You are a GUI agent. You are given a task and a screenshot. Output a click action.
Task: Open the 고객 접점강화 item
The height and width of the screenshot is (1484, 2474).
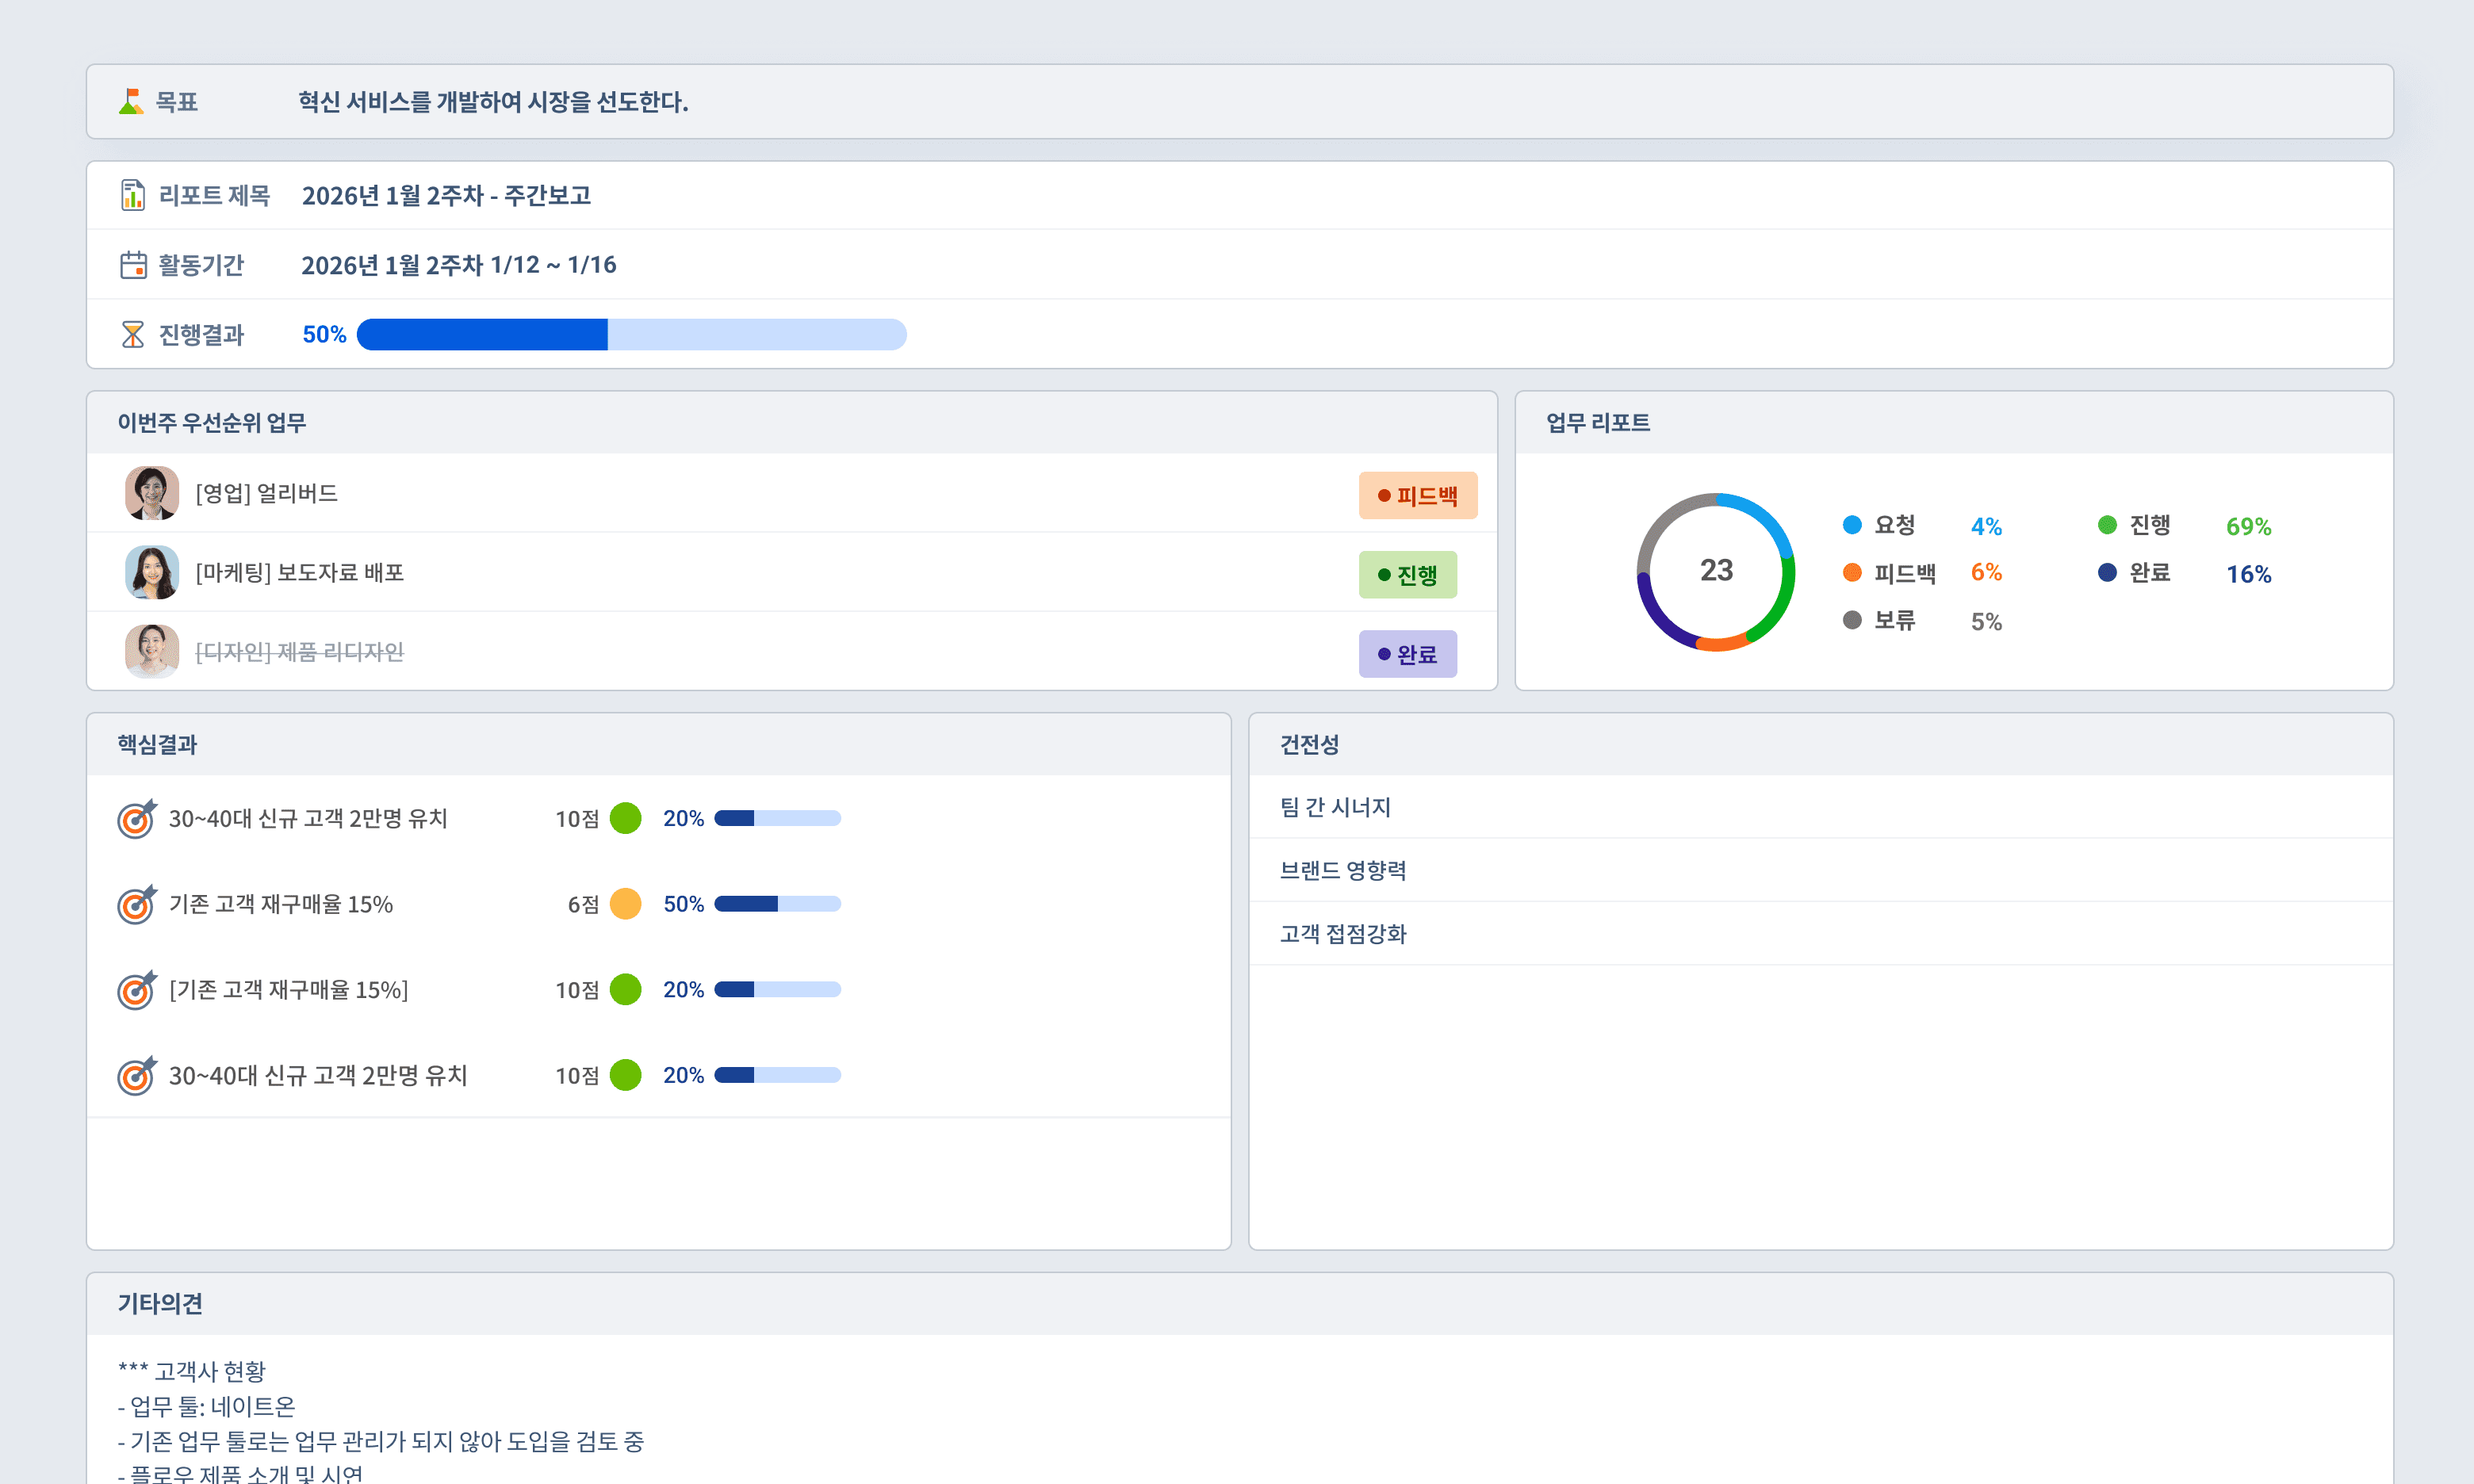tap(1342, 934)
